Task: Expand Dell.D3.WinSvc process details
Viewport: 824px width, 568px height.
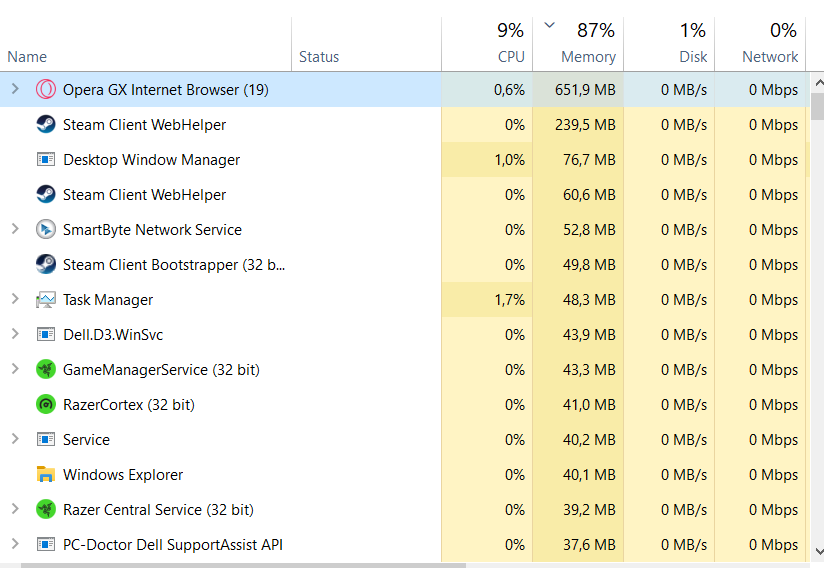Action: (15, 334)
